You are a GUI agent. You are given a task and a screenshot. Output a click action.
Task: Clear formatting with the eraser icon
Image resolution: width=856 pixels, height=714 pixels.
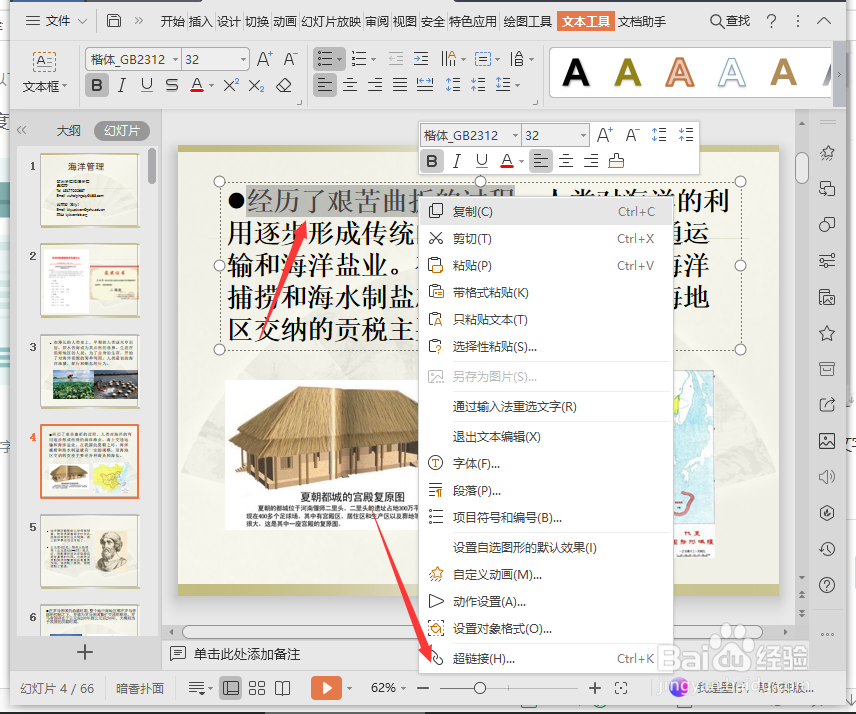click(x=284, y=85)
